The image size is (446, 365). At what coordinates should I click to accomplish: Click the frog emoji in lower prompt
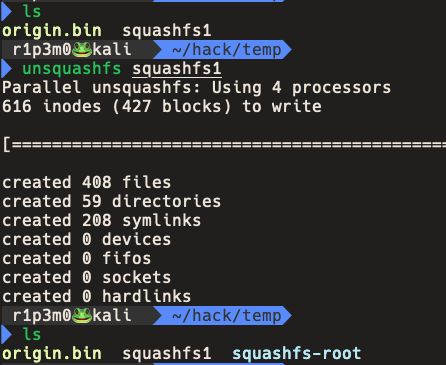click(x=82, y=315)
